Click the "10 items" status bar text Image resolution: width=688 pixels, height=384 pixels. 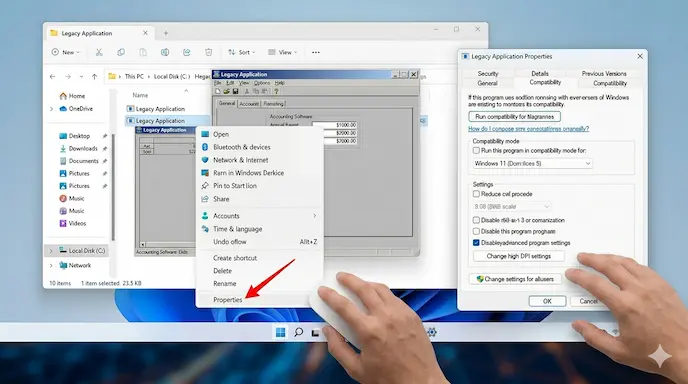(x=60, y=283)
